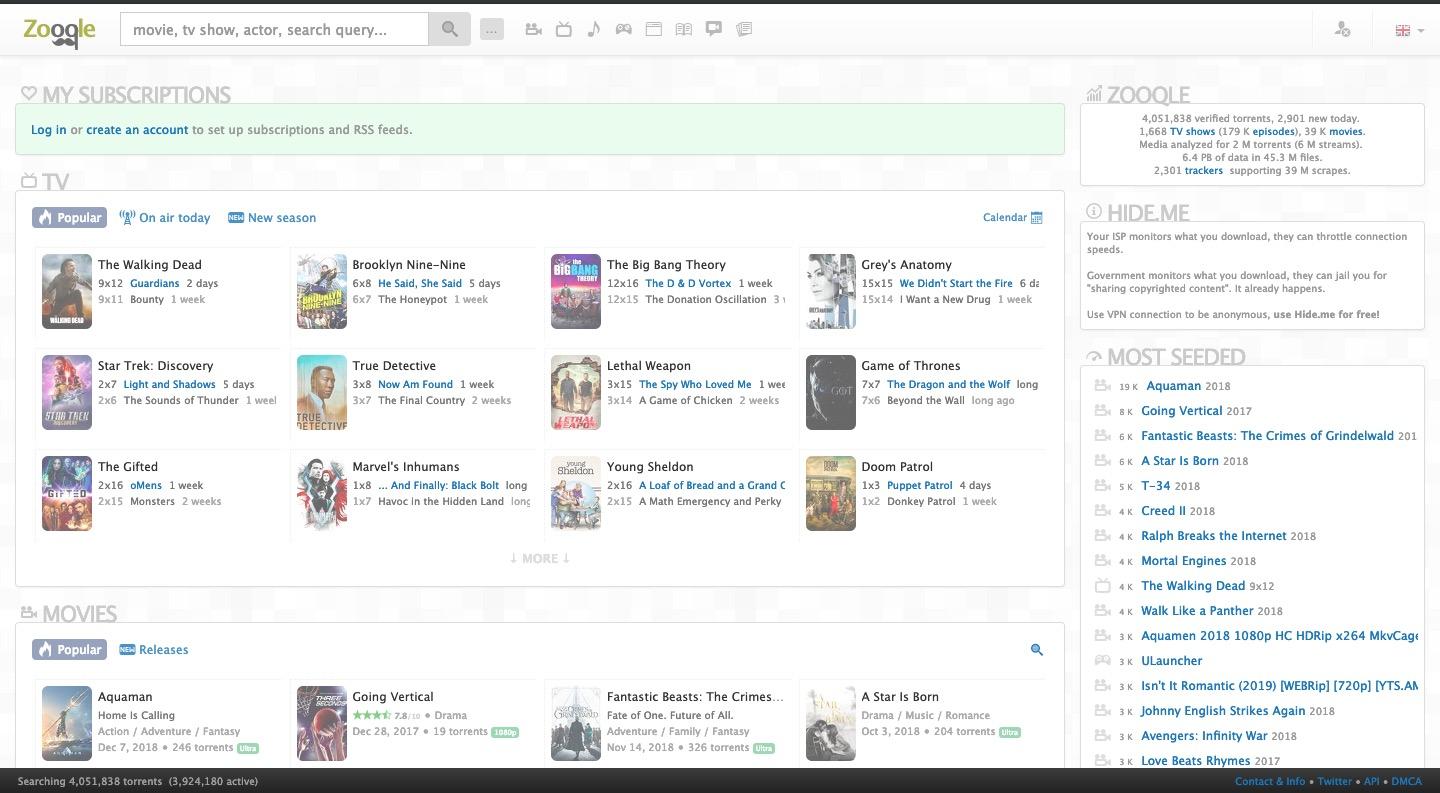Open the Other category papers icon
The image size is (1440, 793).
tap(744, 29)
